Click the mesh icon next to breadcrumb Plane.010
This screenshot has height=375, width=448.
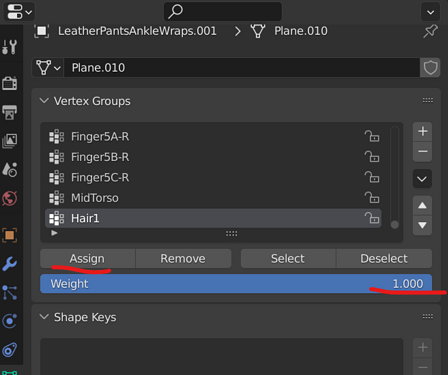(258, 31)
